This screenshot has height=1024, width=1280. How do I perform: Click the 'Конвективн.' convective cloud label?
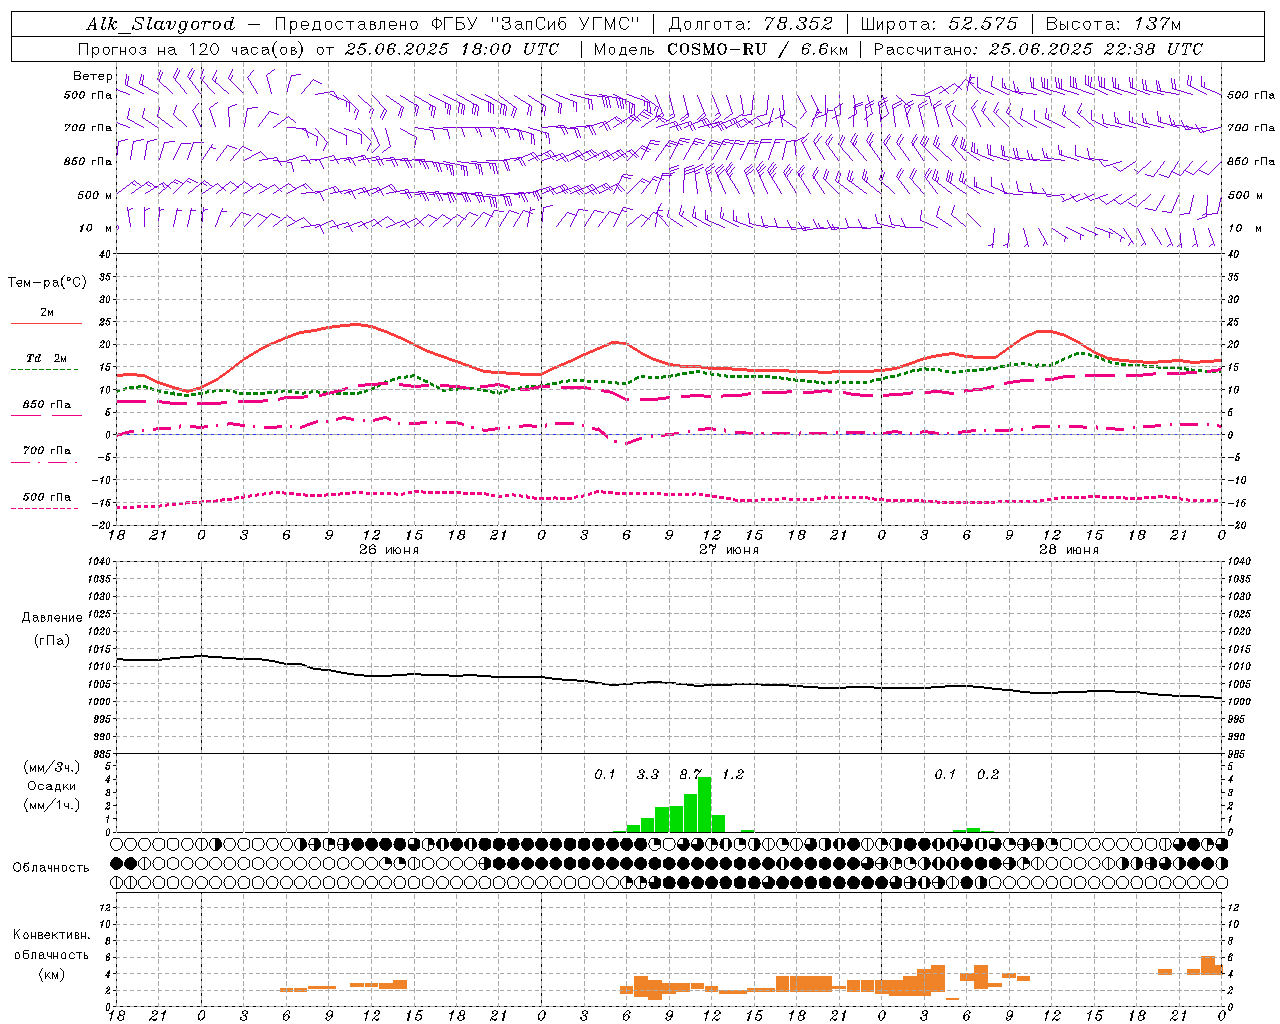(52, 934)
